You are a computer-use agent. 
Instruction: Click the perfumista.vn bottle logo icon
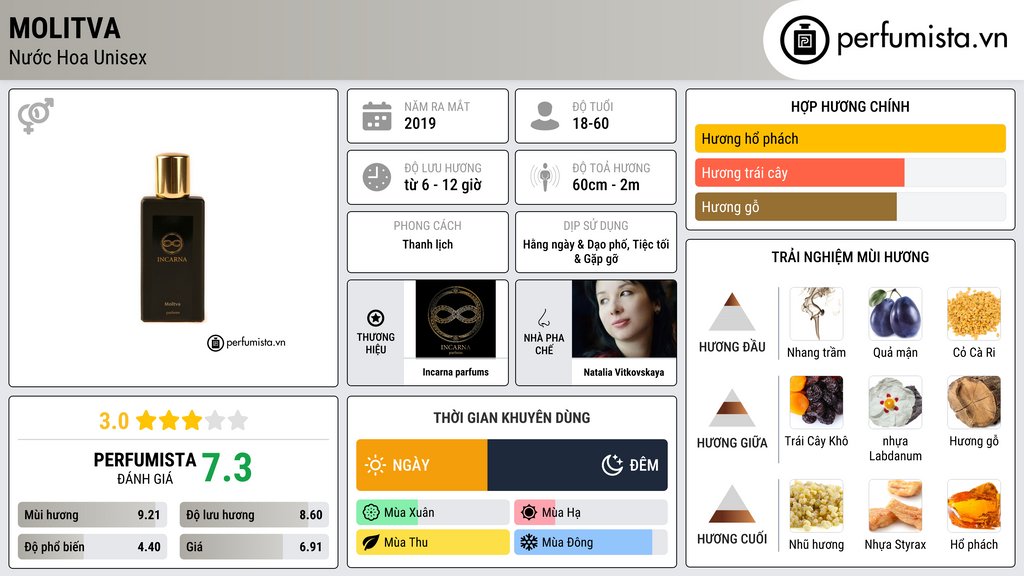click(804, 40)
